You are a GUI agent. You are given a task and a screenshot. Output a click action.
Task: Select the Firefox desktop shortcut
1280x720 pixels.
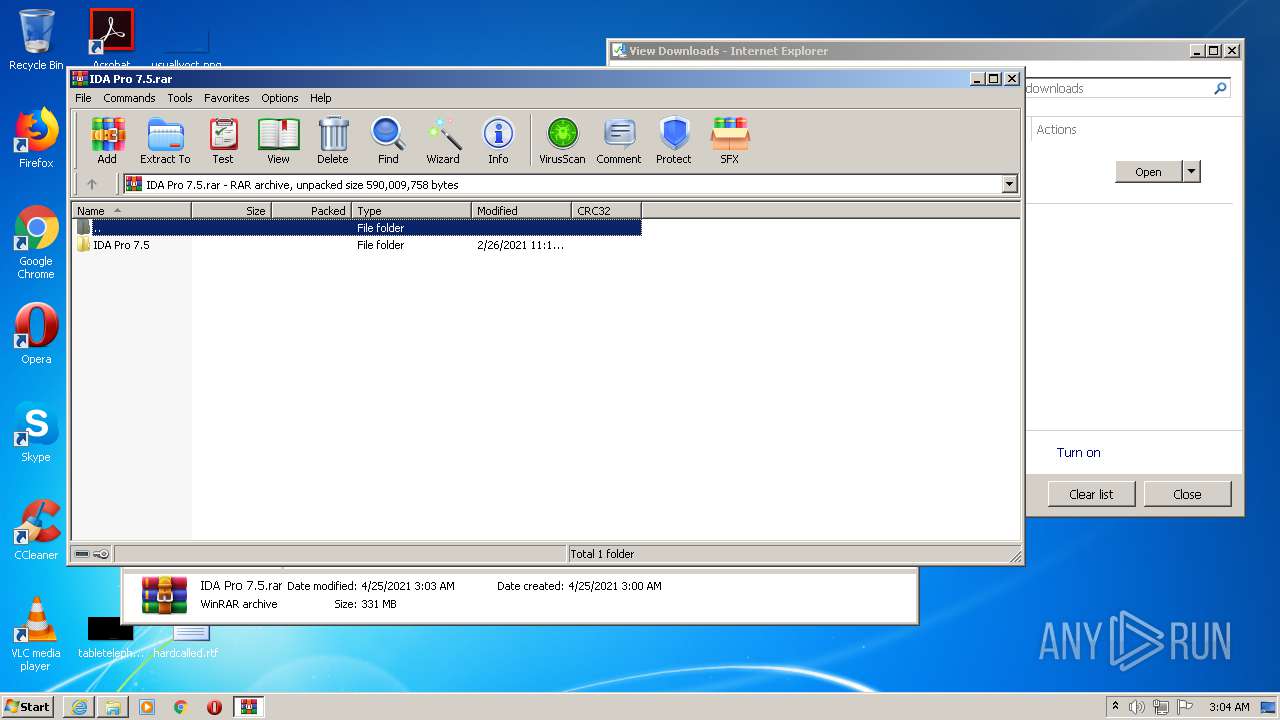coord(36,138)
